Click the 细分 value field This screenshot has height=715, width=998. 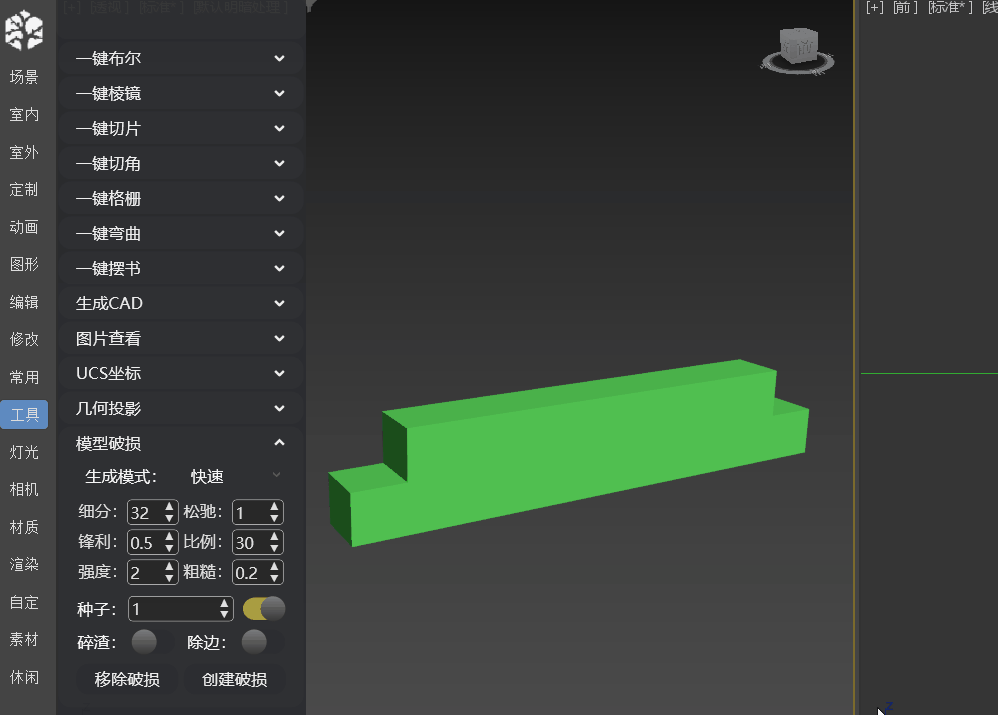coord(144,513)
